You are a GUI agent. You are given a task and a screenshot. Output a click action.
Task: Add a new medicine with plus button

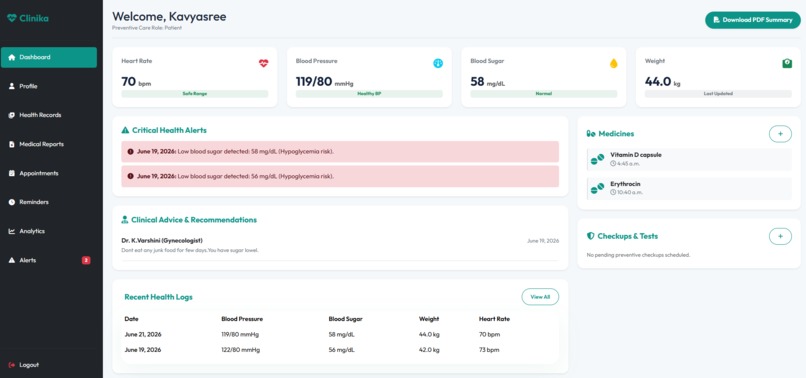(x=780, y=134)
